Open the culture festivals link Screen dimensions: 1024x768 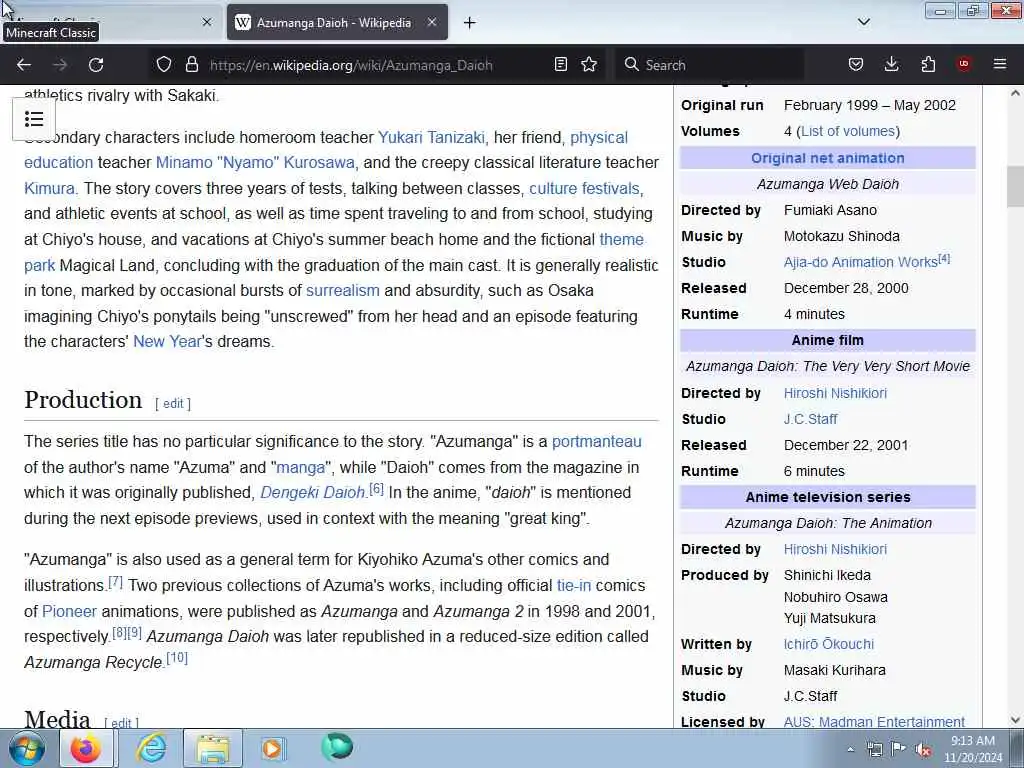click(584, 188)
